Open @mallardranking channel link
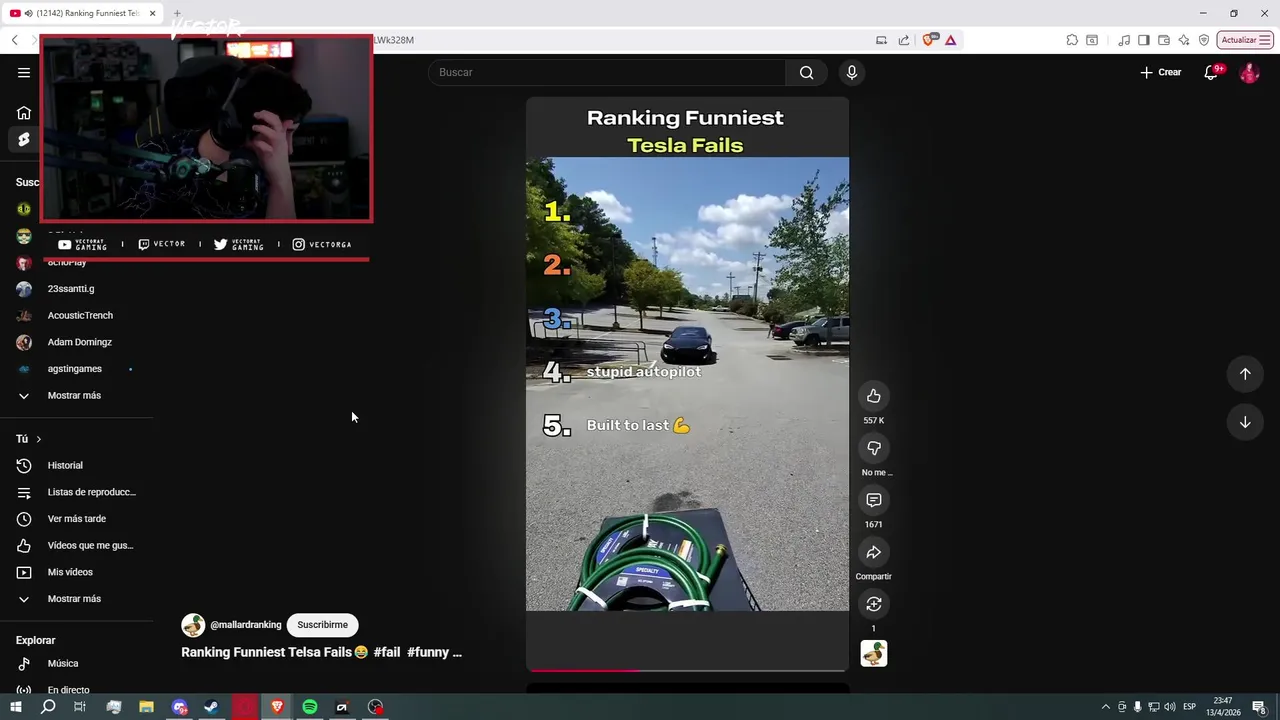 point(246,625)
